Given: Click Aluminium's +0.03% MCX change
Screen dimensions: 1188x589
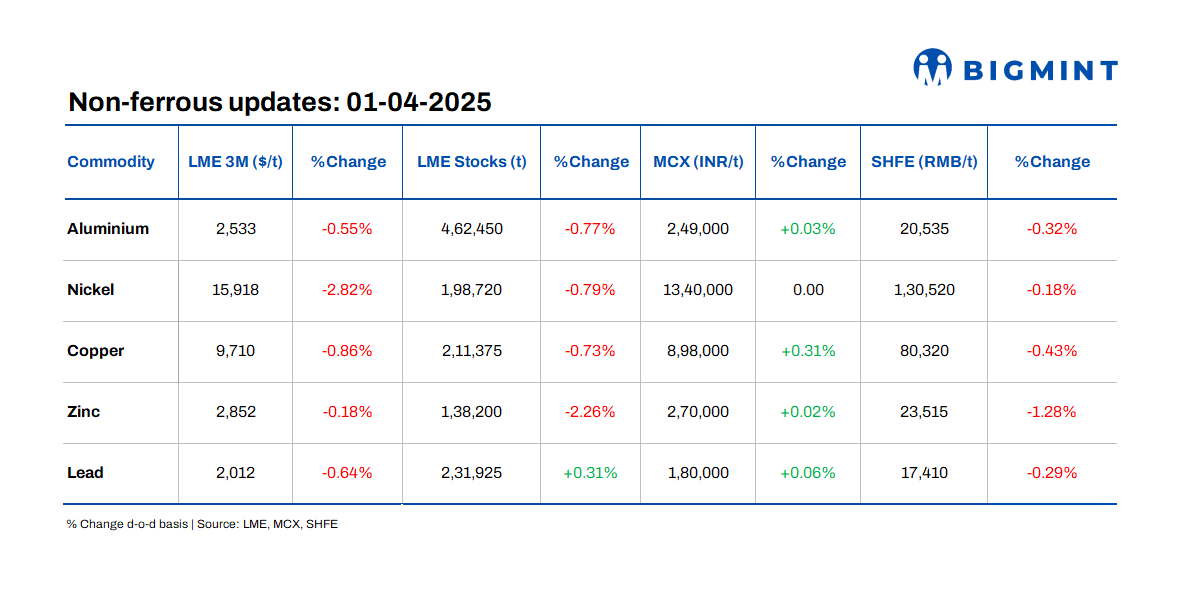Looking at the screenshot, I should coord(807,229).
